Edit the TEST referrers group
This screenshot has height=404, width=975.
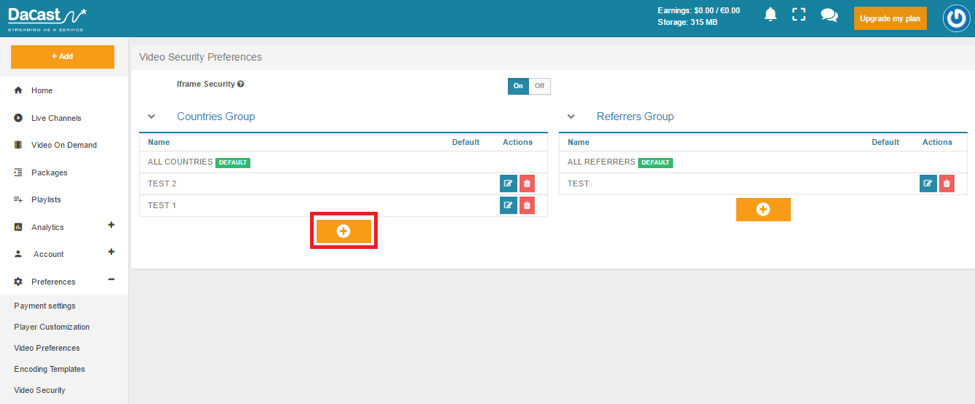[928, 183]
